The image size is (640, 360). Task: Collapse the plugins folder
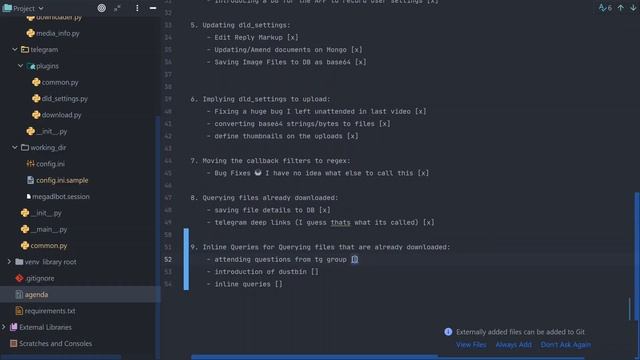coord(20,66)
